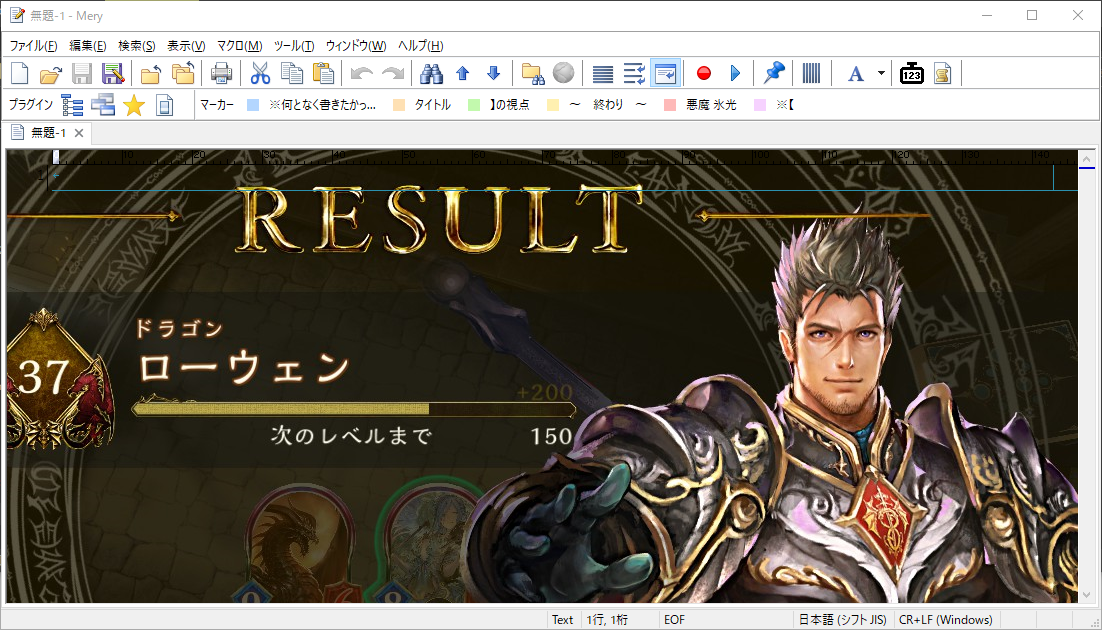Click CR+LF (Windows) line ending status
The width and height of the screenshot is (1102, 630).
tap(946, 619)
